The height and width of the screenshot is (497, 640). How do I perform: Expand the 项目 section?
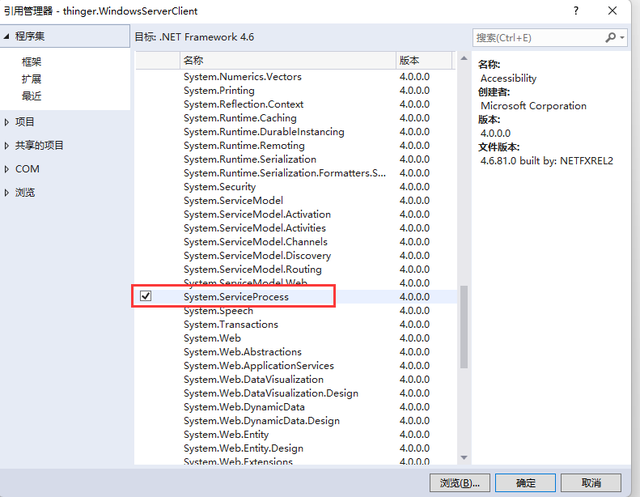6,122
